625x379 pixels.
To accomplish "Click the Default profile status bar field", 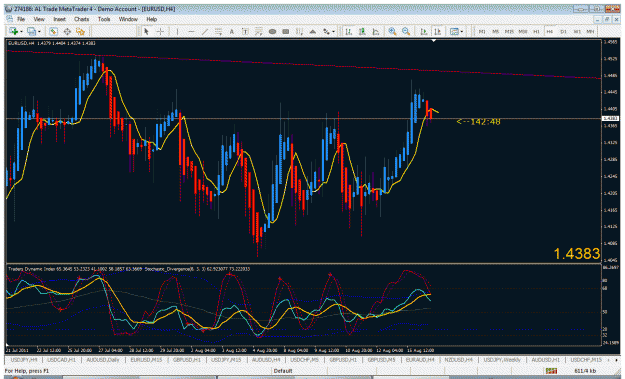I will (283, 371).
